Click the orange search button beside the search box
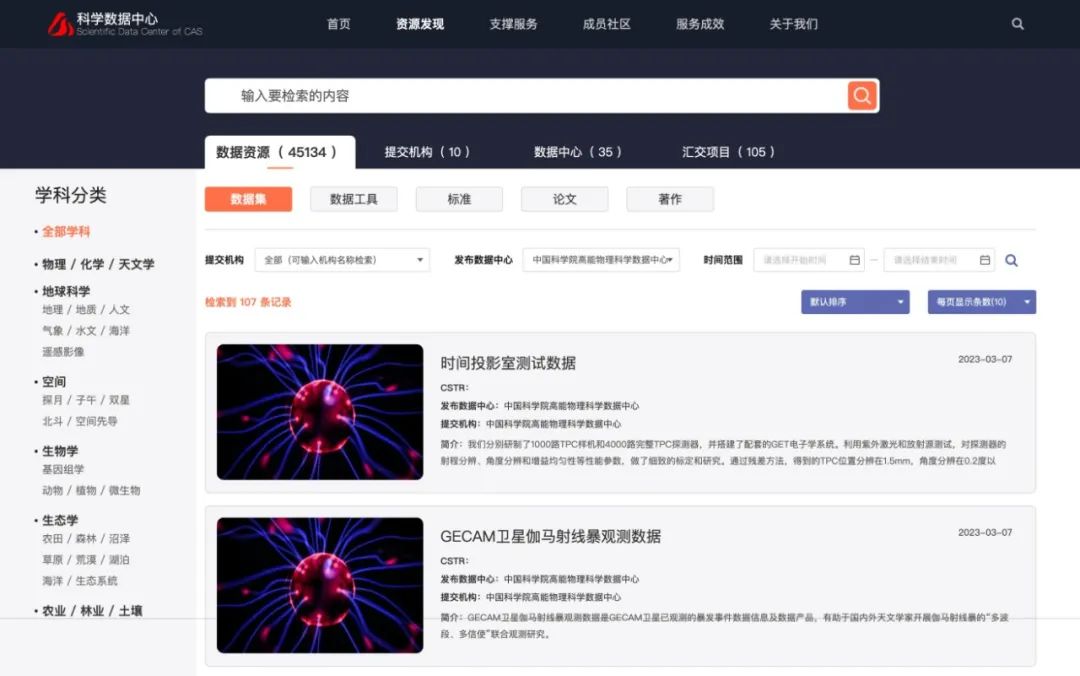 click(x=860, y=96)
